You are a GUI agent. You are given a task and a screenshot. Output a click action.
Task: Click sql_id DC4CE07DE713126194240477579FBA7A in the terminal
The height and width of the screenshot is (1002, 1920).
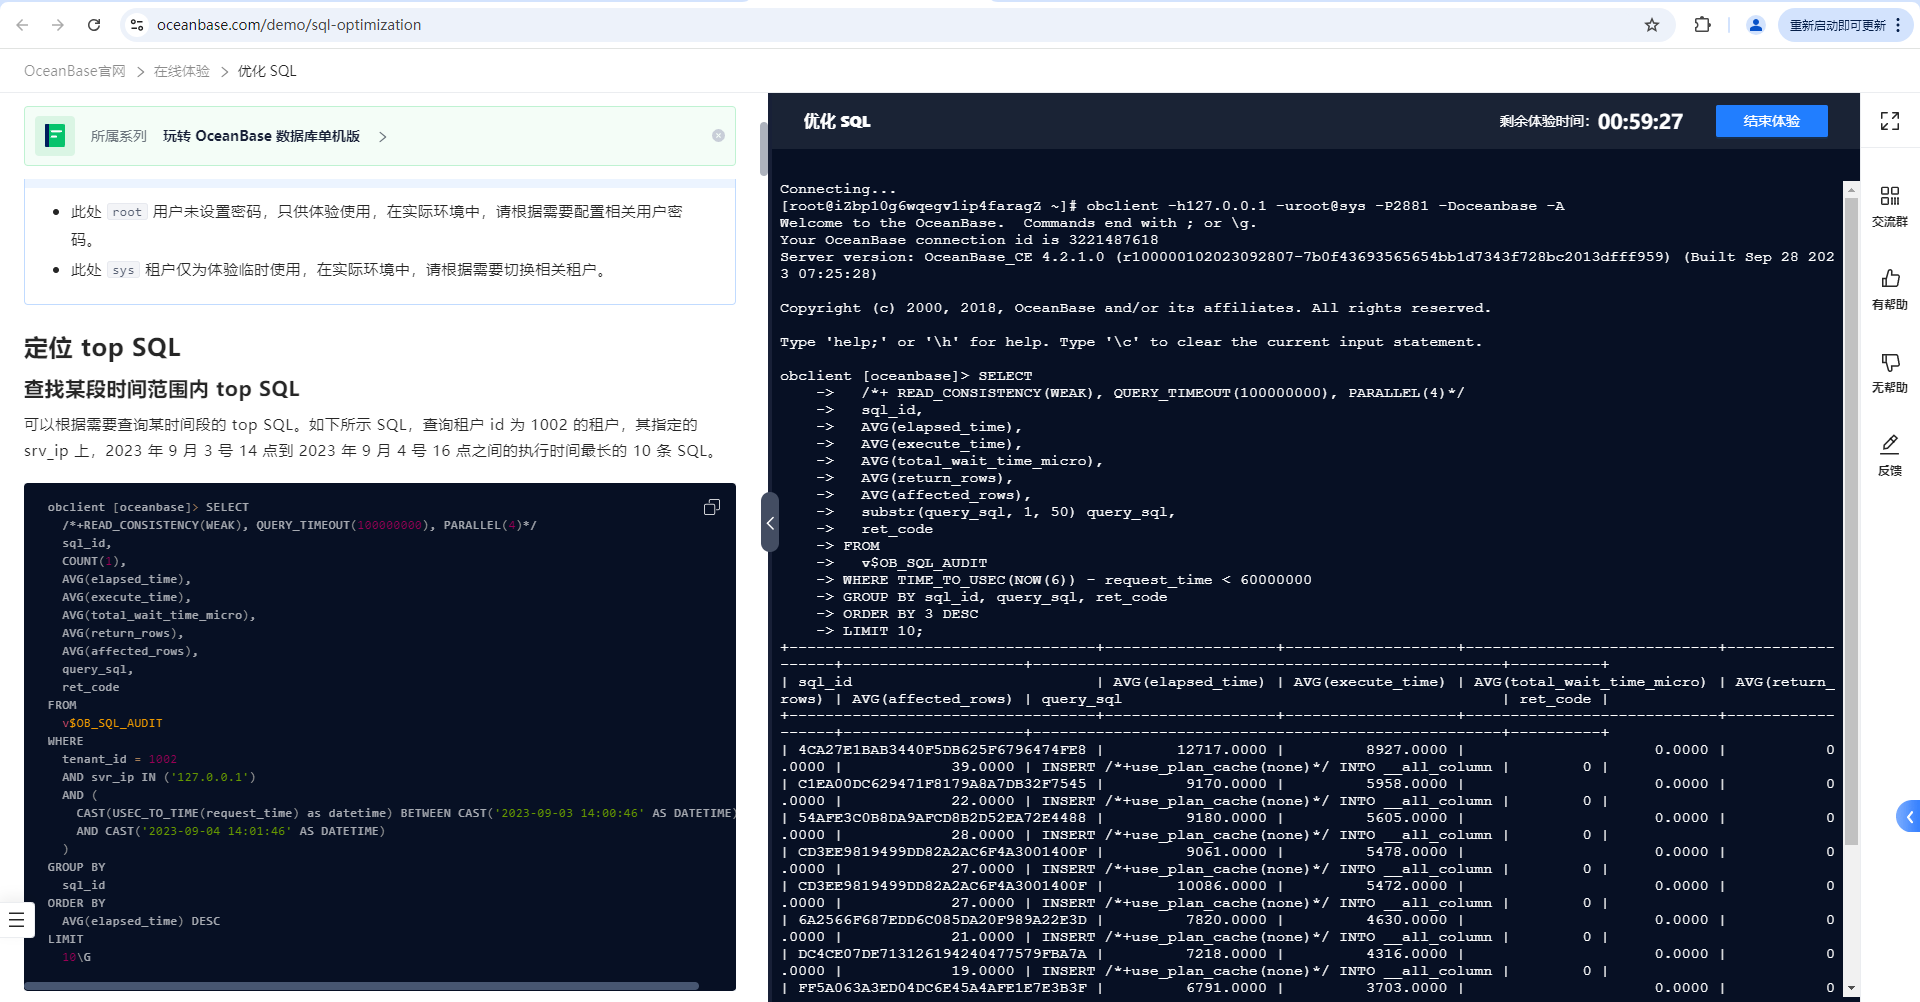942,954
